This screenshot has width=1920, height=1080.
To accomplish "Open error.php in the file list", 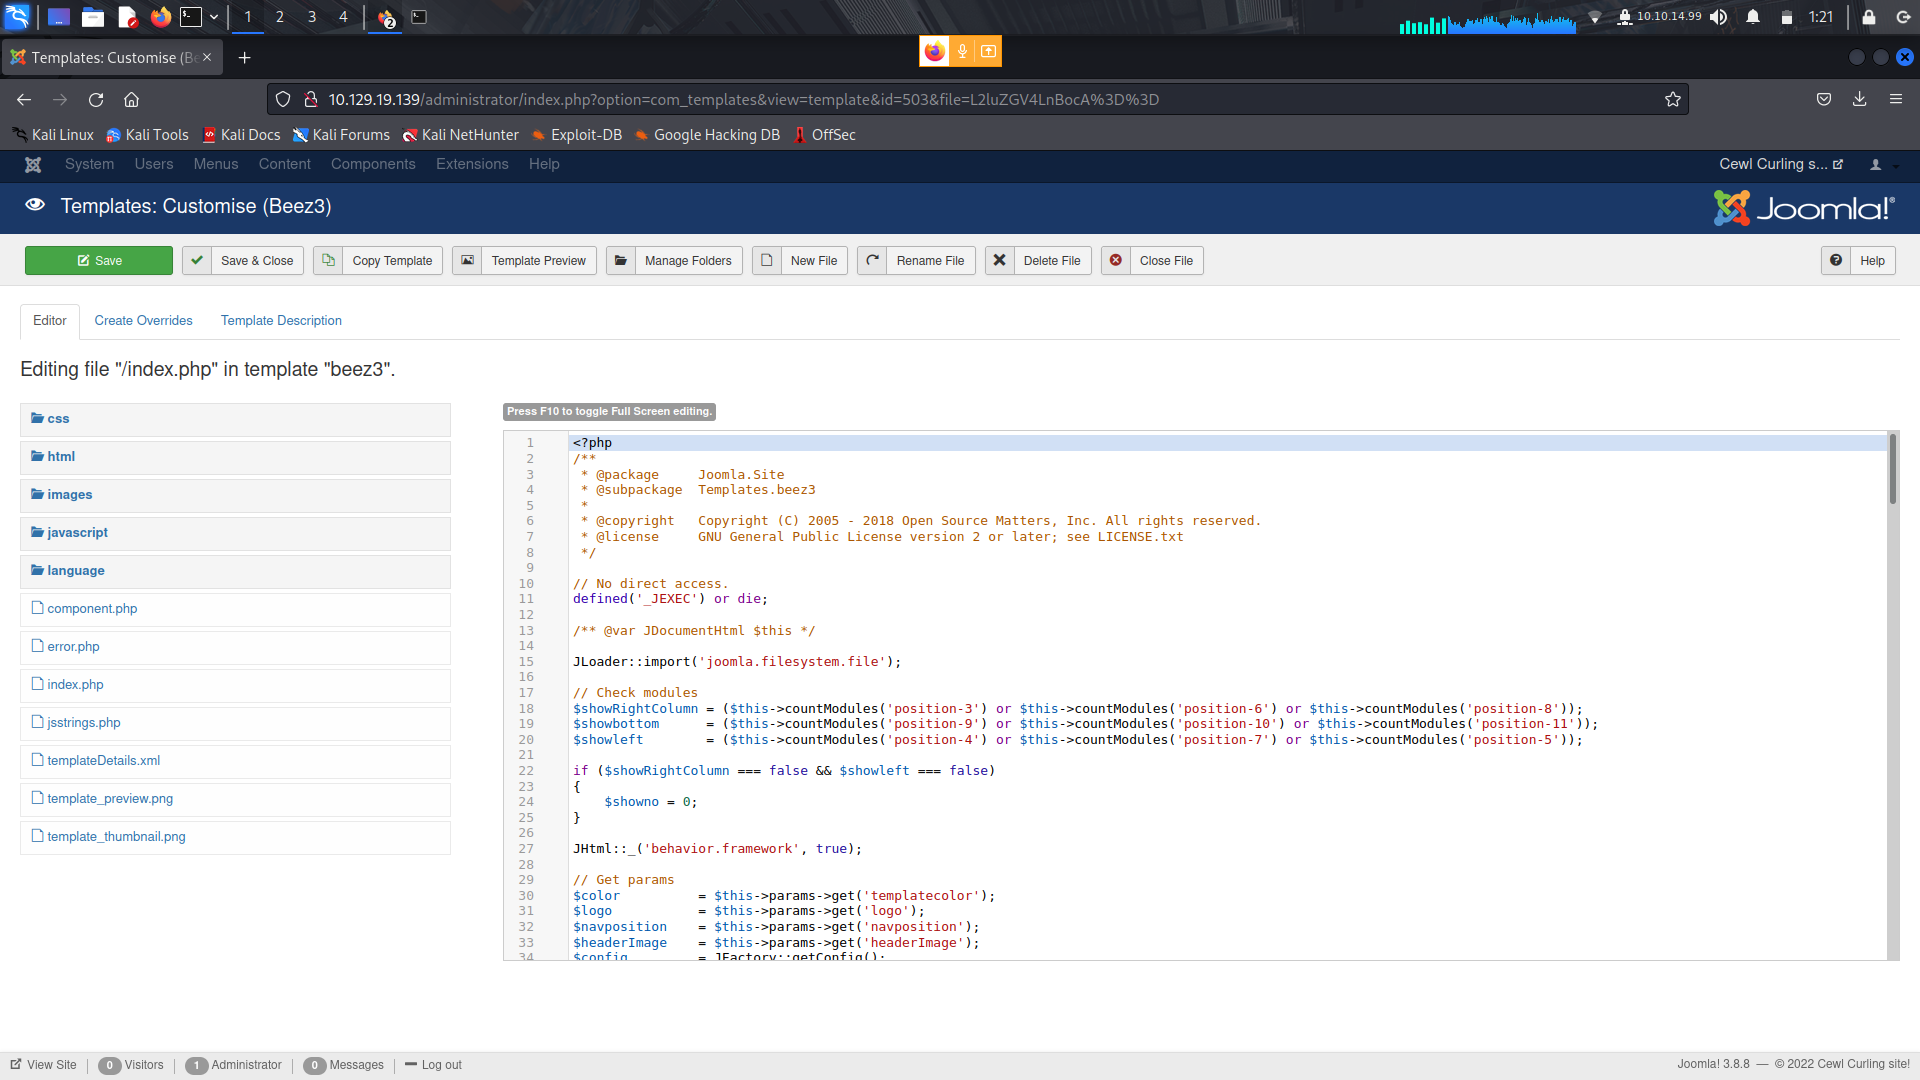I will coord(73,647).
